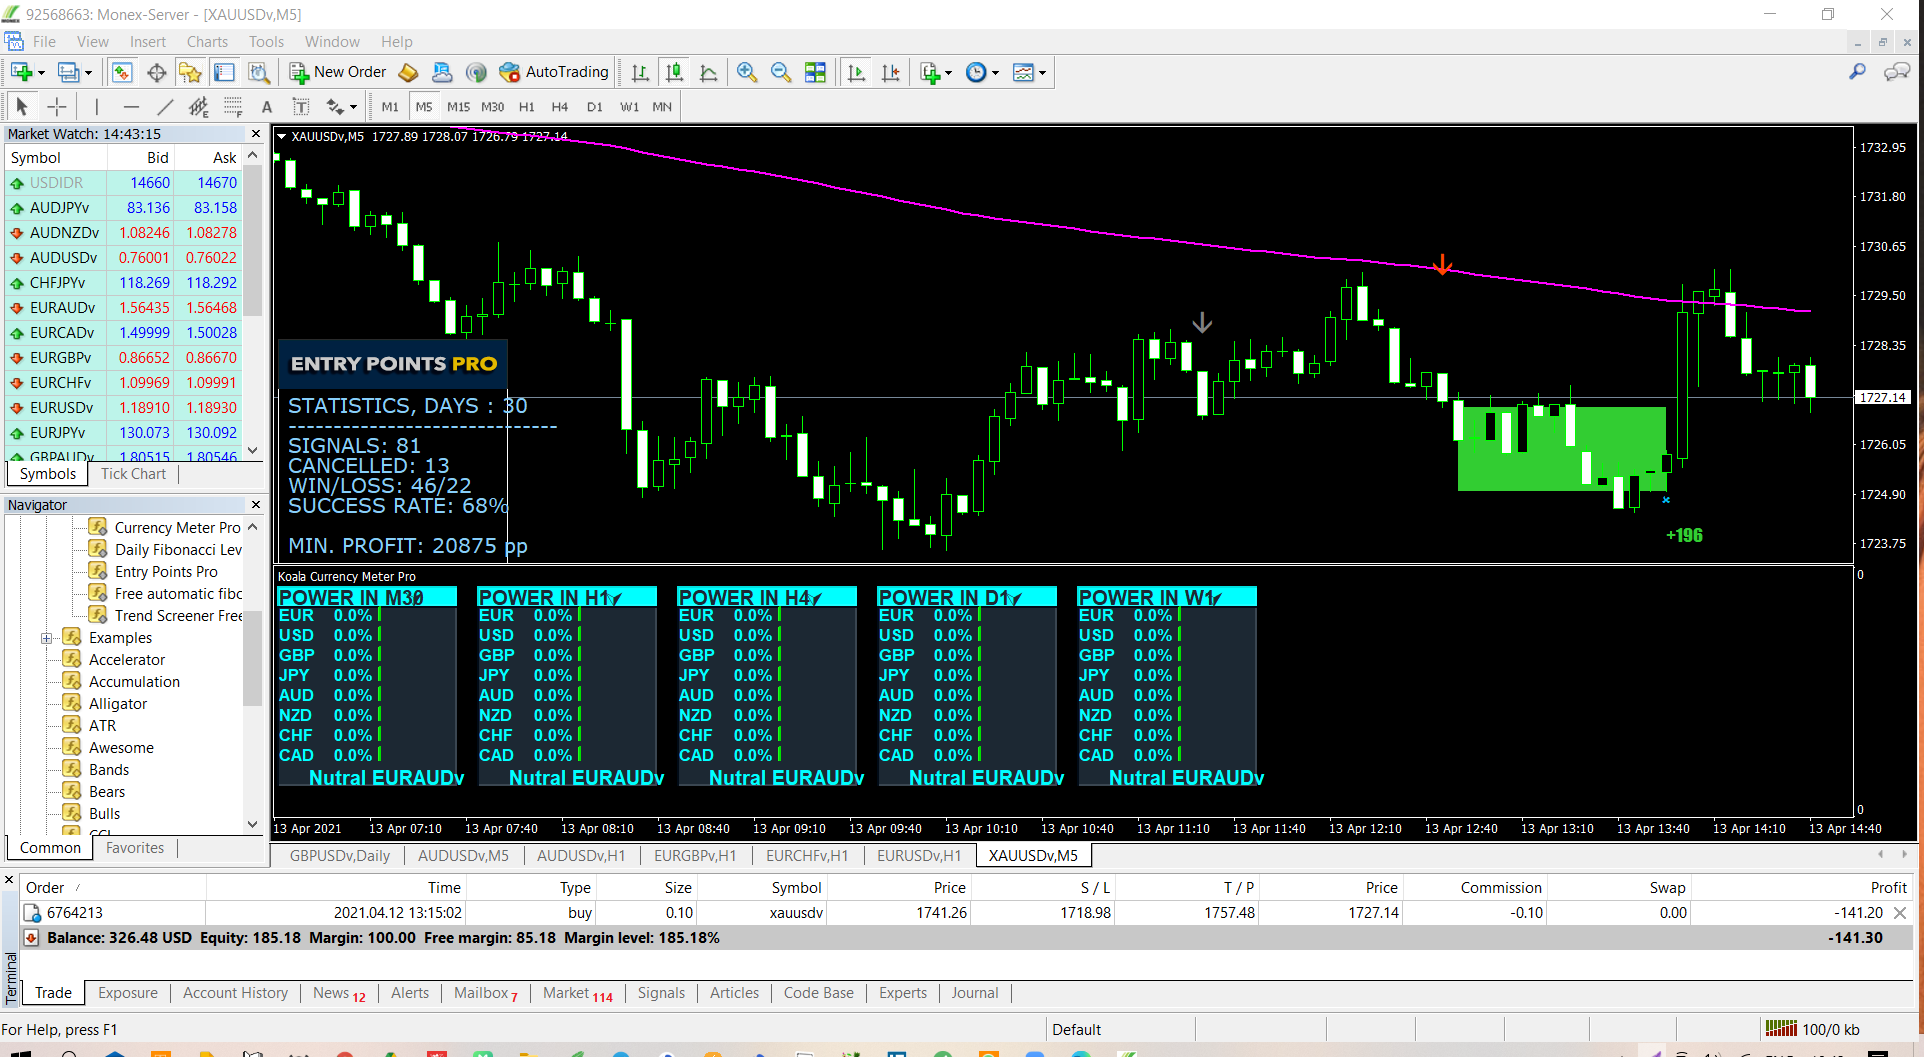The height and width of the screenshot is (1057, 1924).
Task: Select the Fibonacci retracement tool
Action: click(233, 106)
